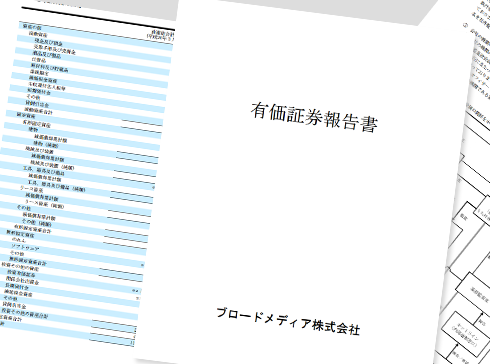Select the 流動資産合計 row
The width and height of the screenshot is (490, 364).
click(38, 110)
